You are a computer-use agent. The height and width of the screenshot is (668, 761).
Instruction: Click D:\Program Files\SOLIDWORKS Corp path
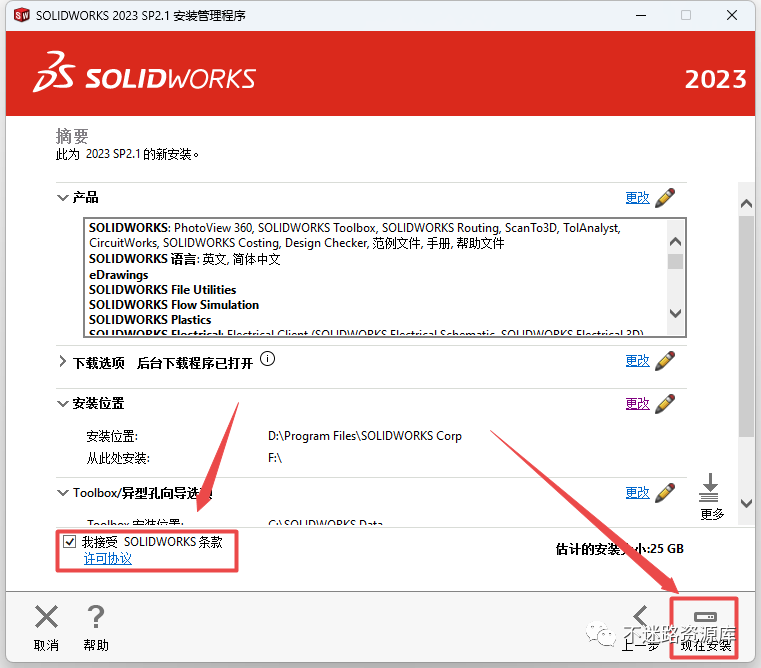pyautogui.click(x=364, y=436)
